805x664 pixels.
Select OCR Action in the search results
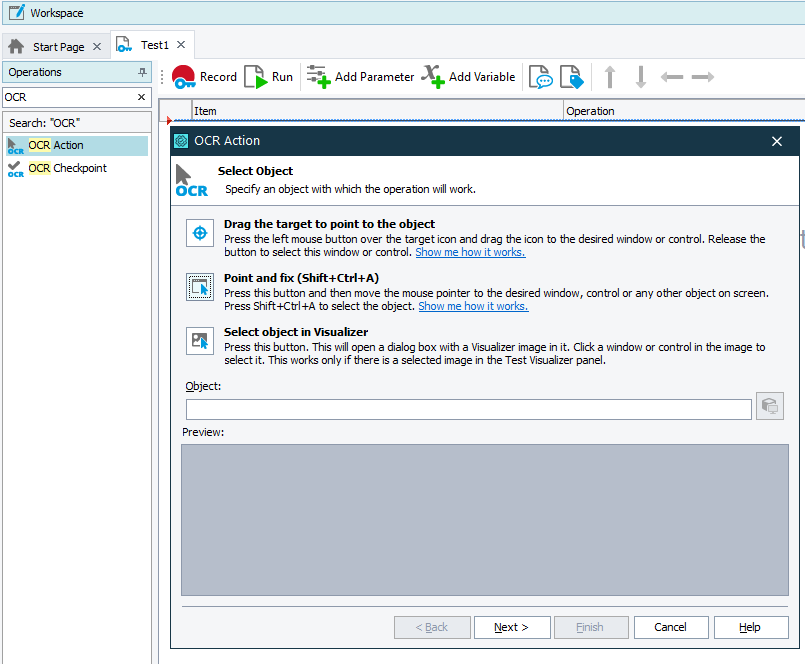(x=57, y=146)
